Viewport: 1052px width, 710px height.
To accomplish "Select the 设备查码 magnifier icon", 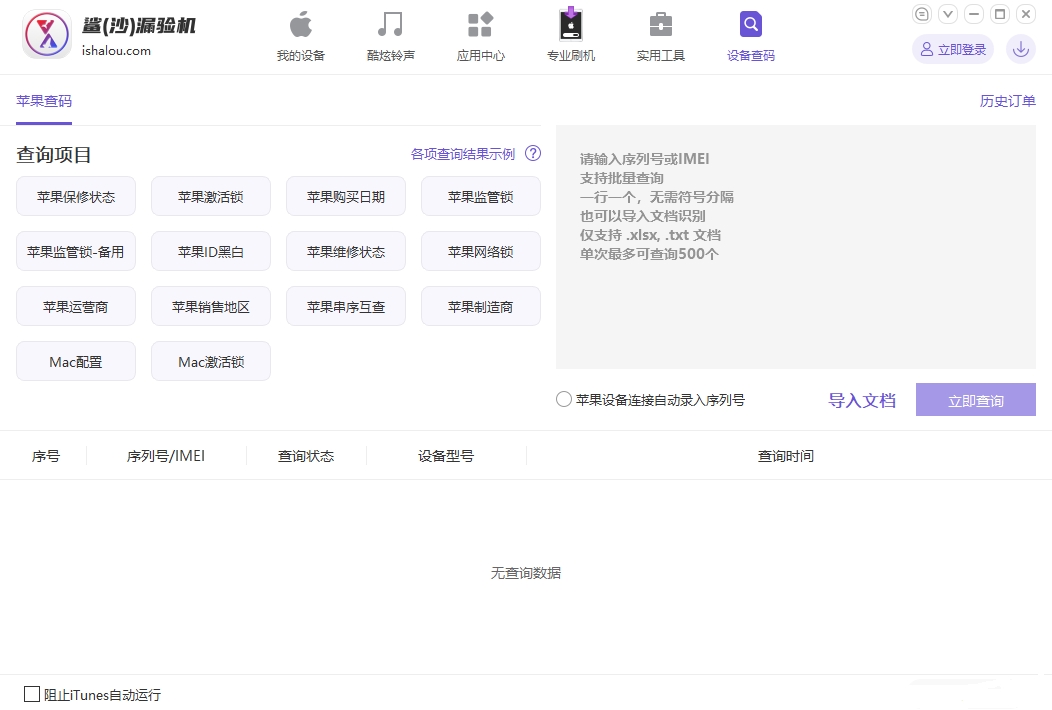I will pos(750,26).
